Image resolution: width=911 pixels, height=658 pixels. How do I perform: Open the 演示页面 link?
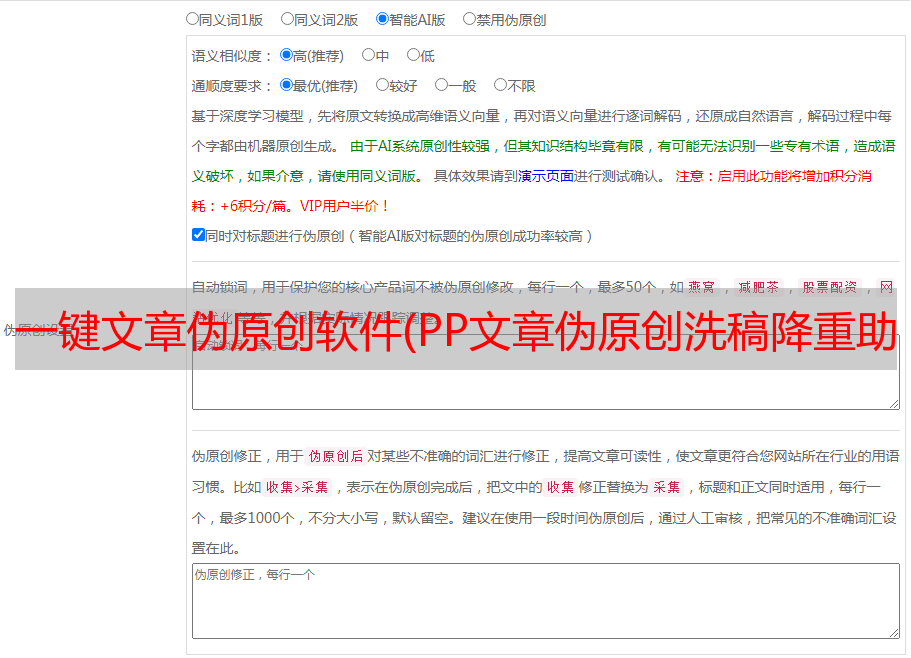pos(546,176)
